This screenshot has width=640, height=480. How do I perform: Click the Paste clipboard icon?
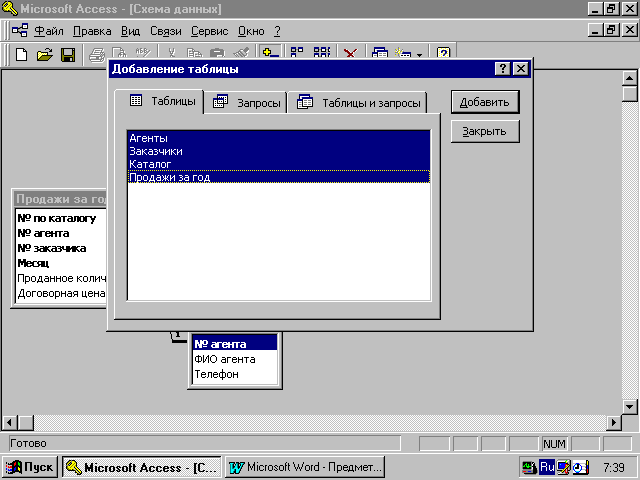click(x=217, y=54)
